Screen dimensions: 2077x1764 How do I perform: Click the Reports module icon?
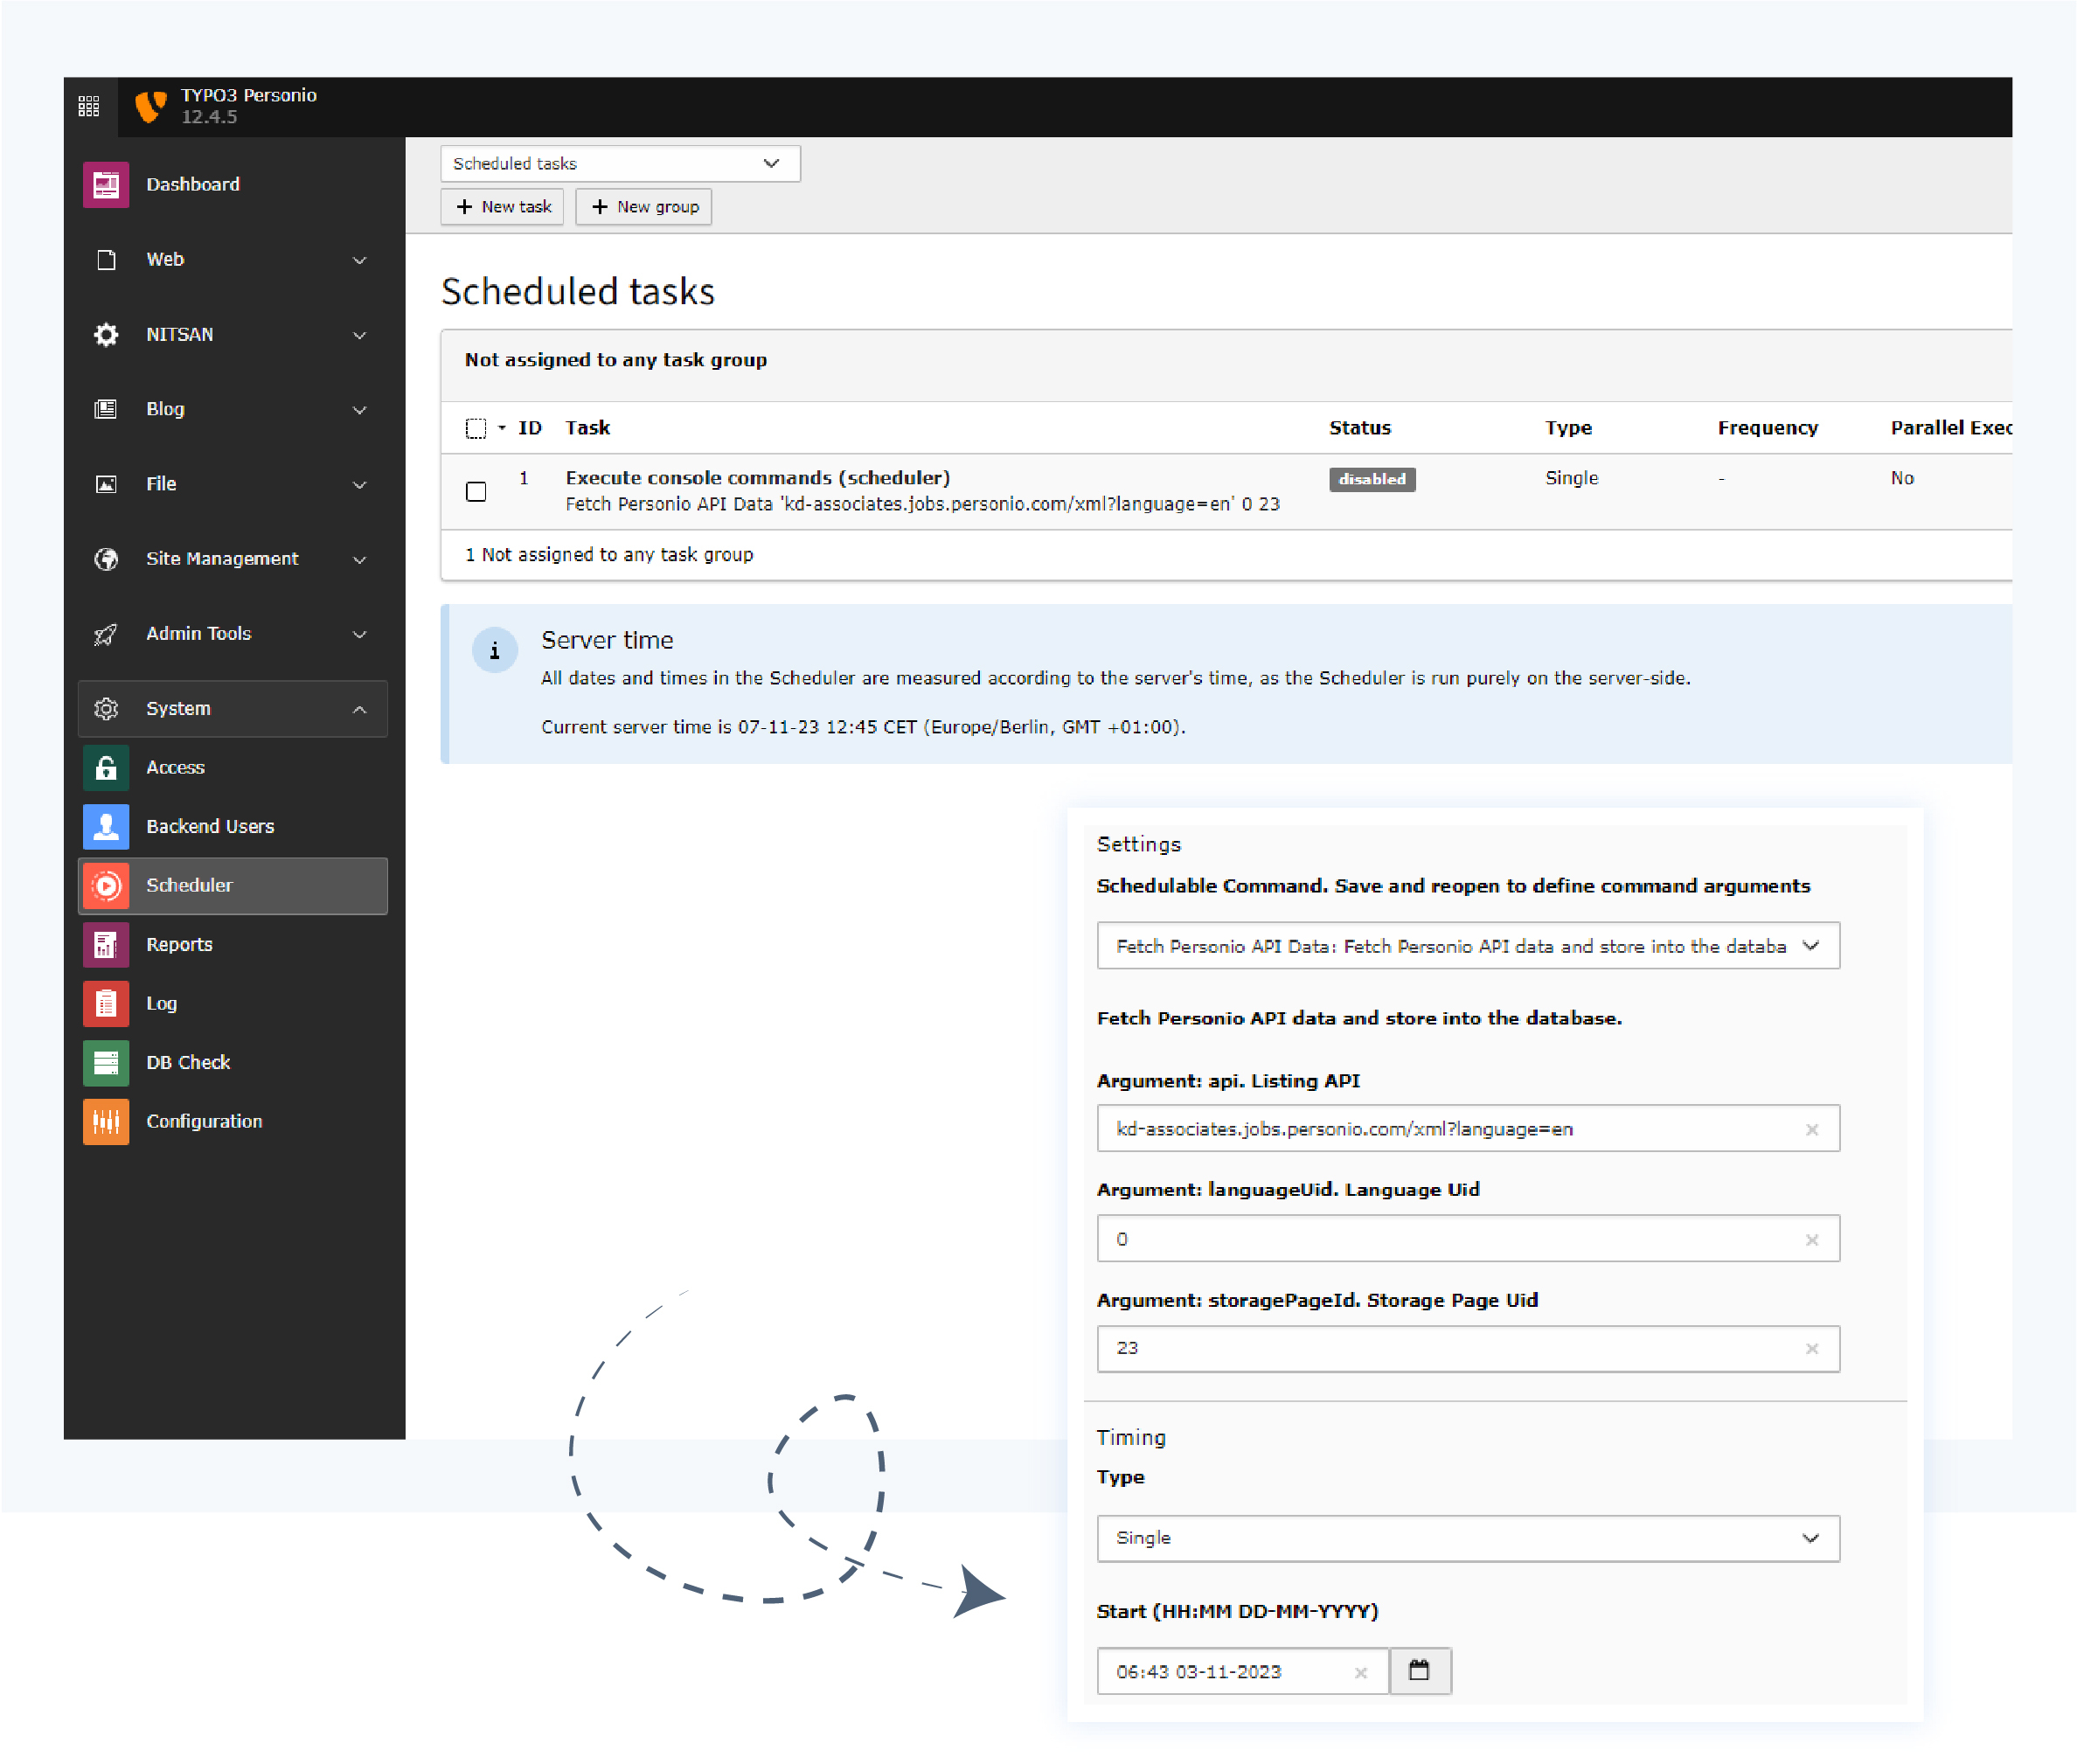[106, 944]
